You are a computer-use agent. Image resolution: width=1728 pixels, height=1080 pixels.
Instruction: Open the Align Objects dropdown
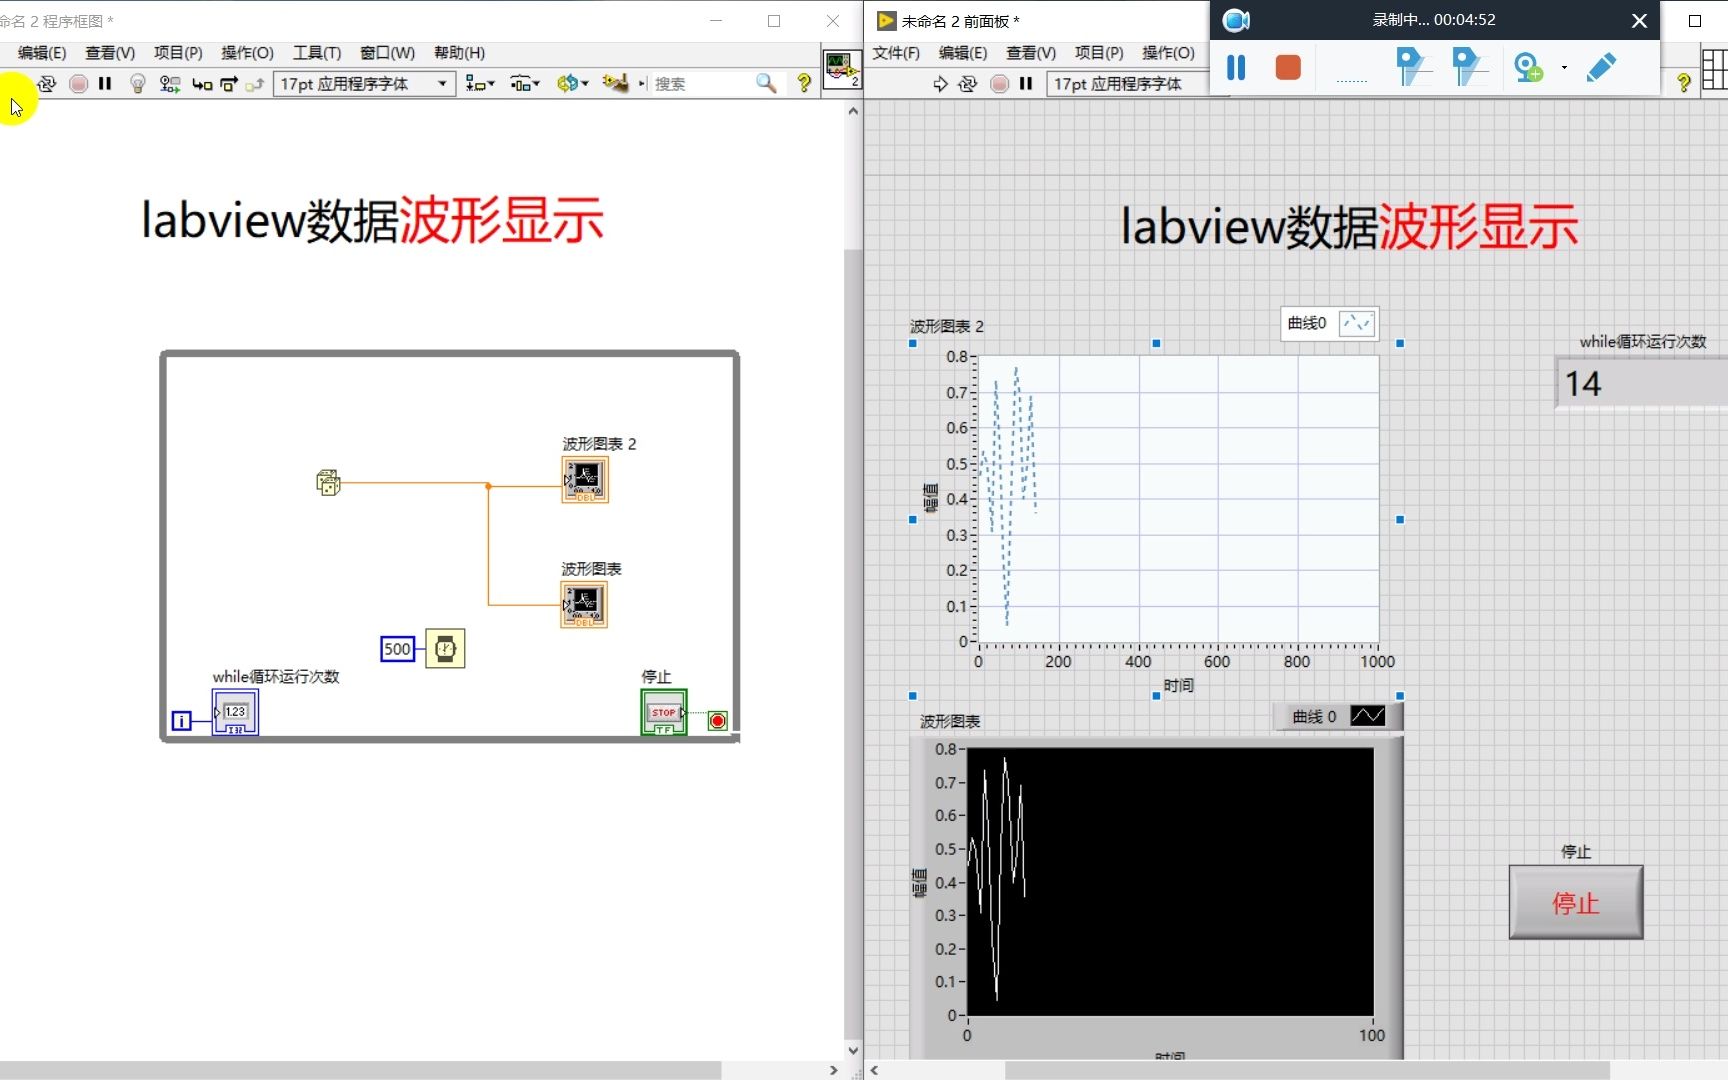(480, 84)
